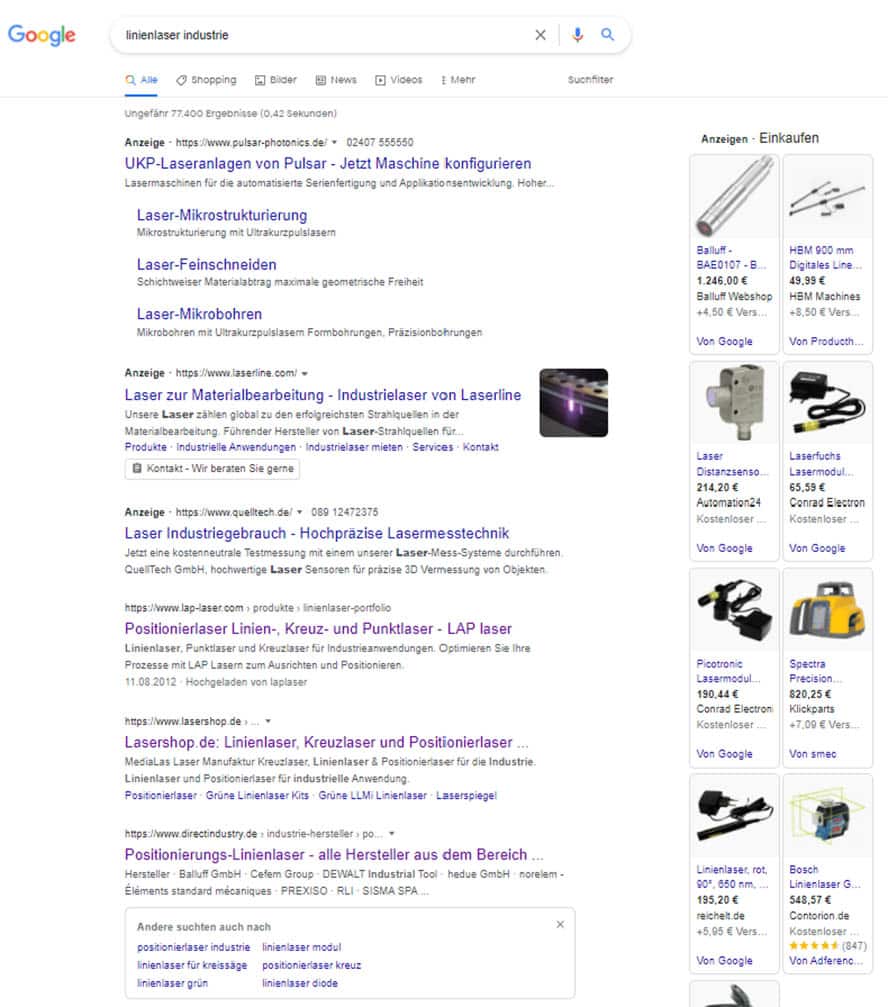Open Laserline Produkte sitelink

point(146,447)
